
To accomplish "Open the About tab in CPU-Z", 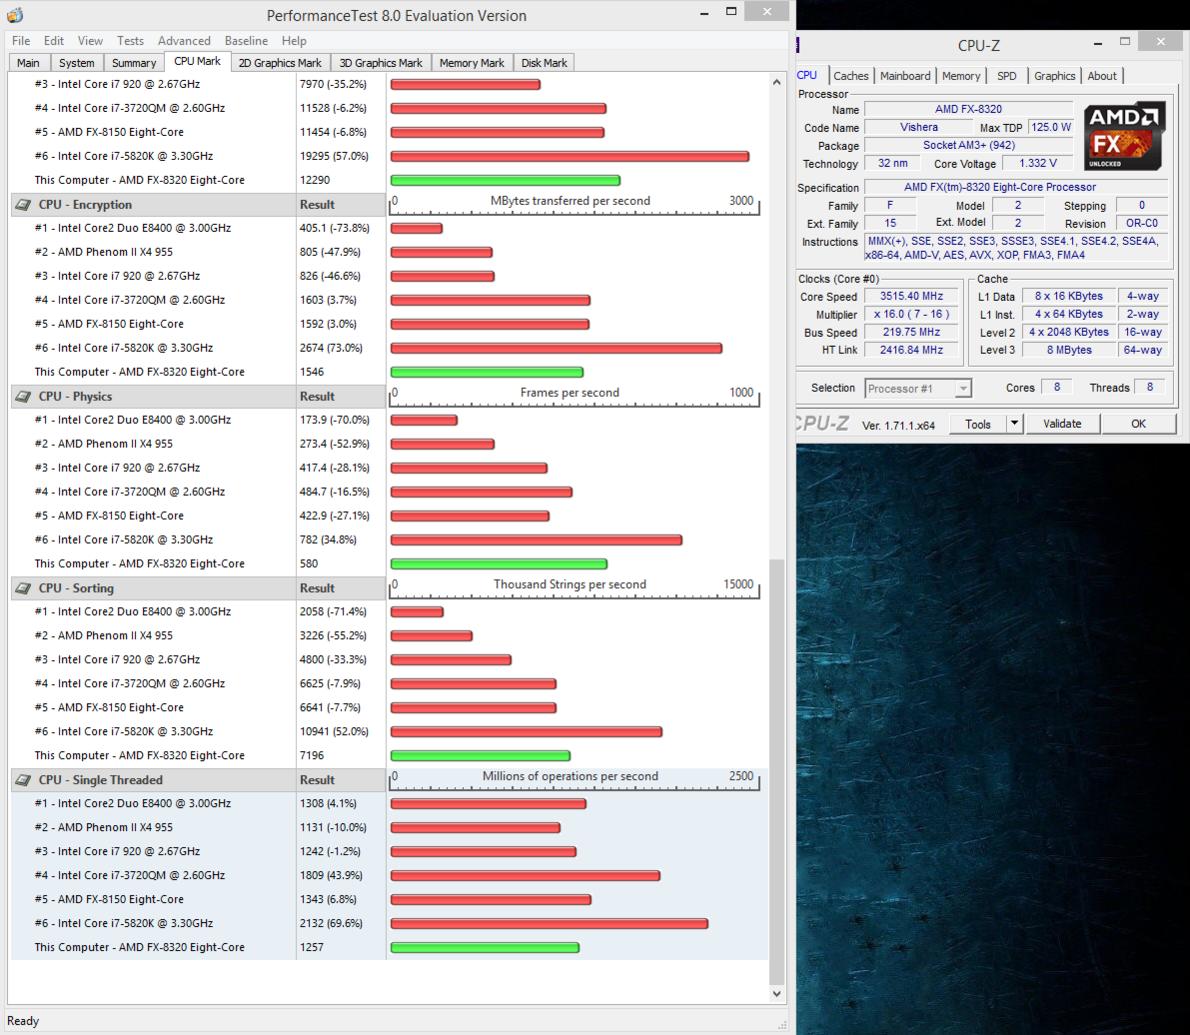I will [x=1102, y=76].
